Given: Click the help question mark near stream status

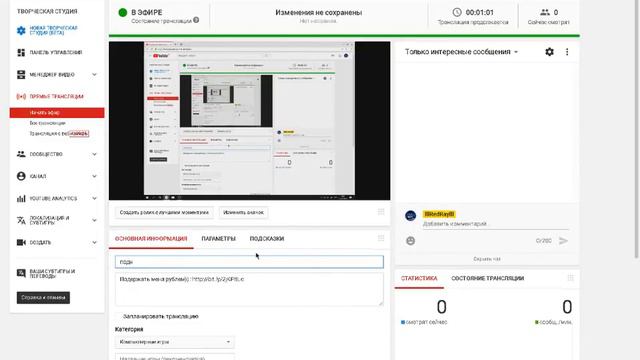Looking at the screenshot, I should coord(196,20).
